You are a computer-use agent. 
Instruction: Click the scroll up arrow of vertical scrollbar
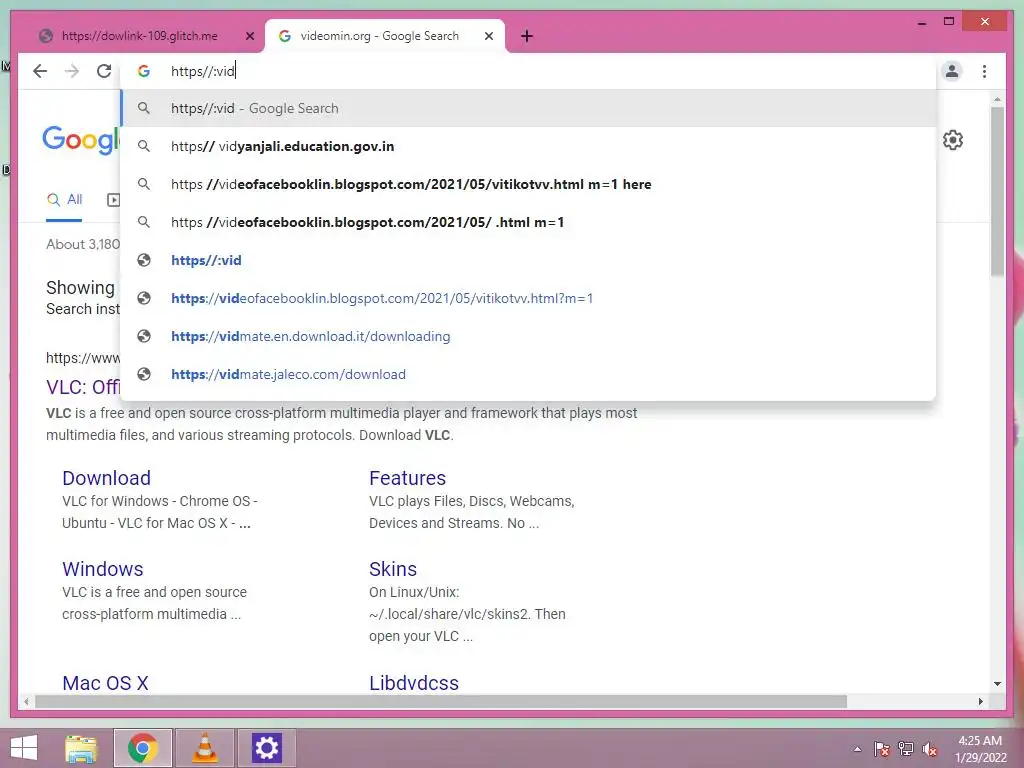click(x=997, y=99)
